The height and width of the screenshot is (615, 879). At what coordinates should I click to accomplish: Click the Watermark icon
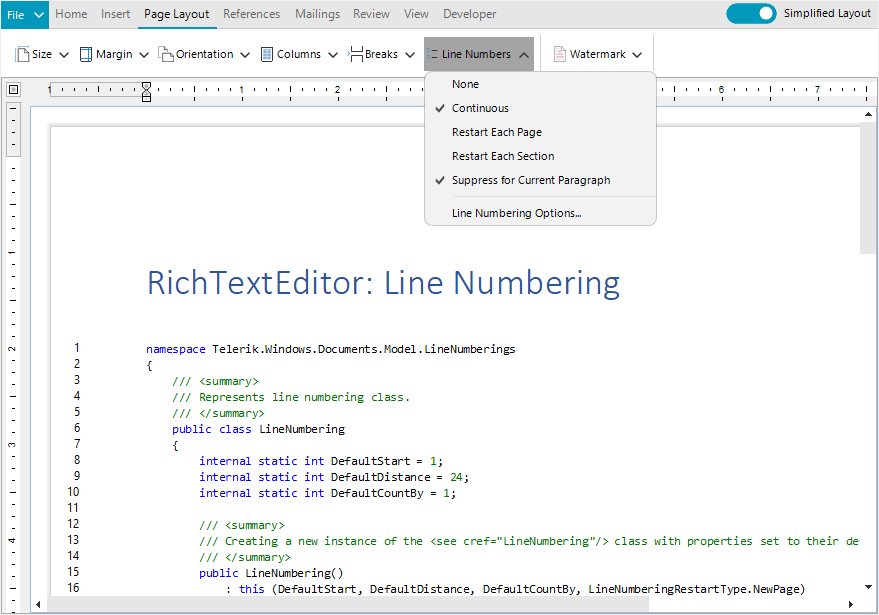[560, 54]
